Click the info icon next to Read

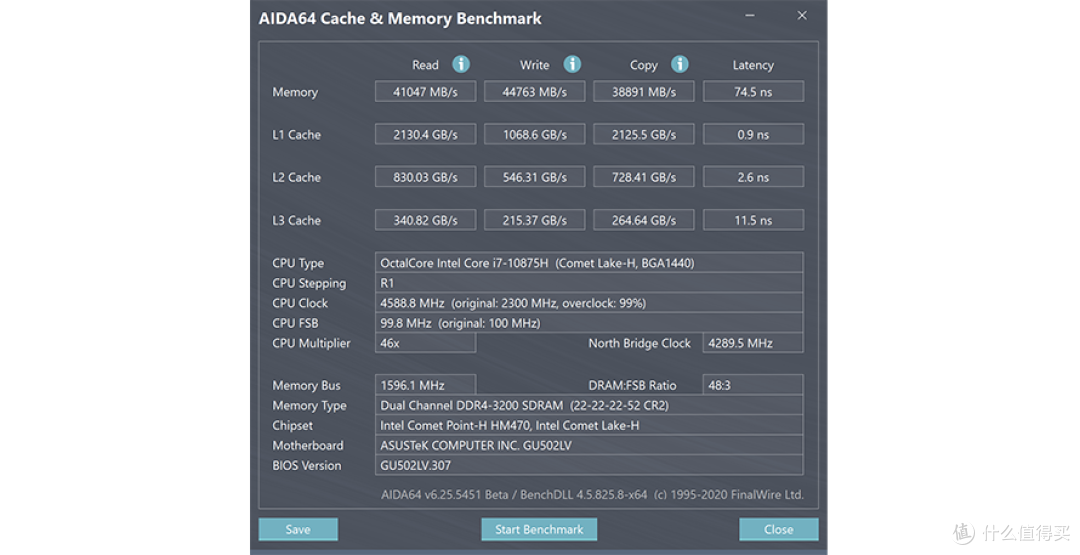click(x=461, y=64)
